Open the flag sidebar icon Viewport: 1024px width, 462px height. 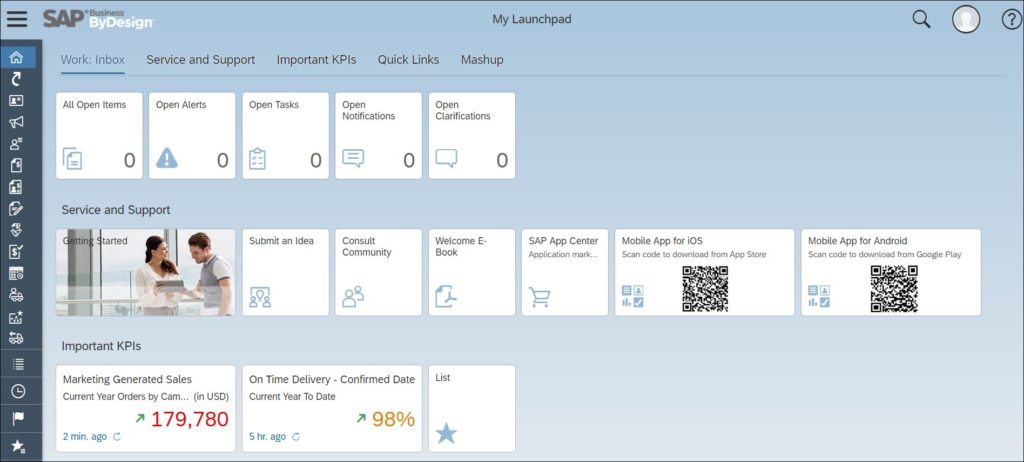(x=18, y=418)
